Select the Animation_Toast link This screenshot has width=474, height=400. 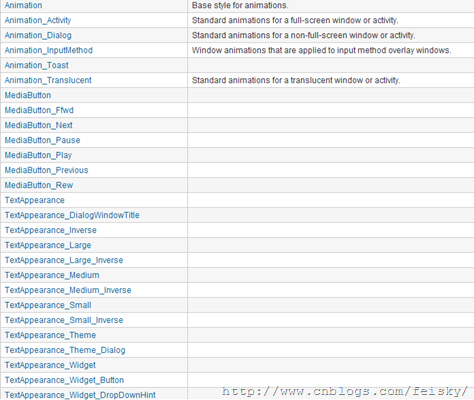[x=36, y=65]
